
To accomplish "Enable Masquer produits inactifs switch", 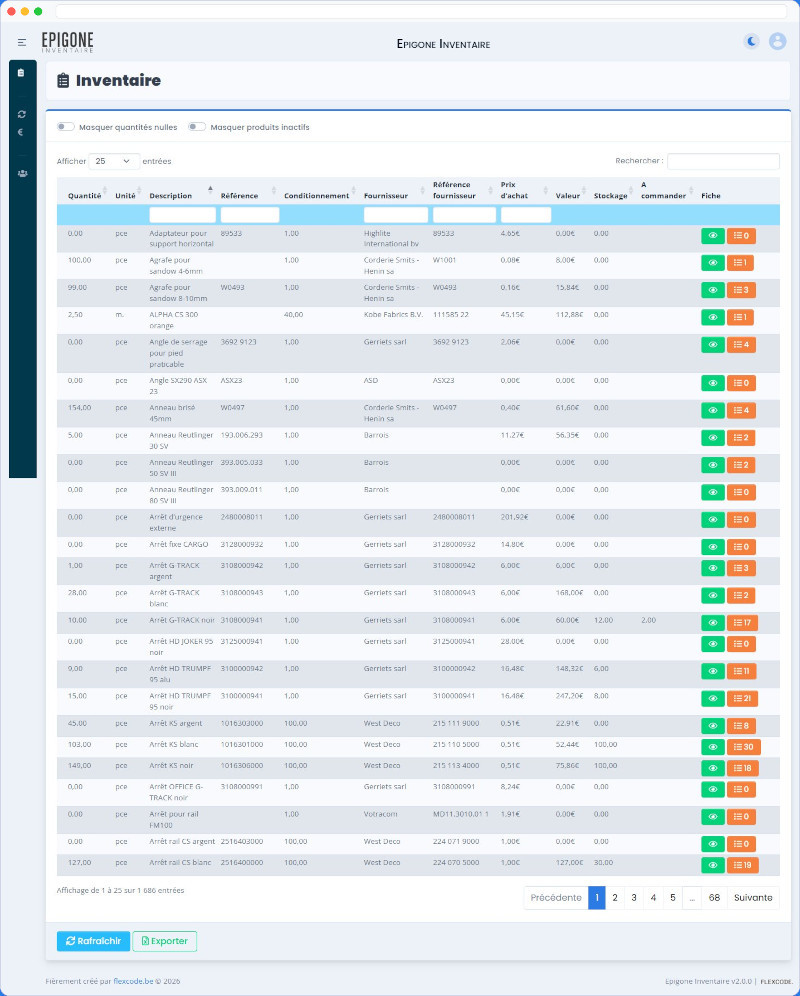I will pos(197,127).
